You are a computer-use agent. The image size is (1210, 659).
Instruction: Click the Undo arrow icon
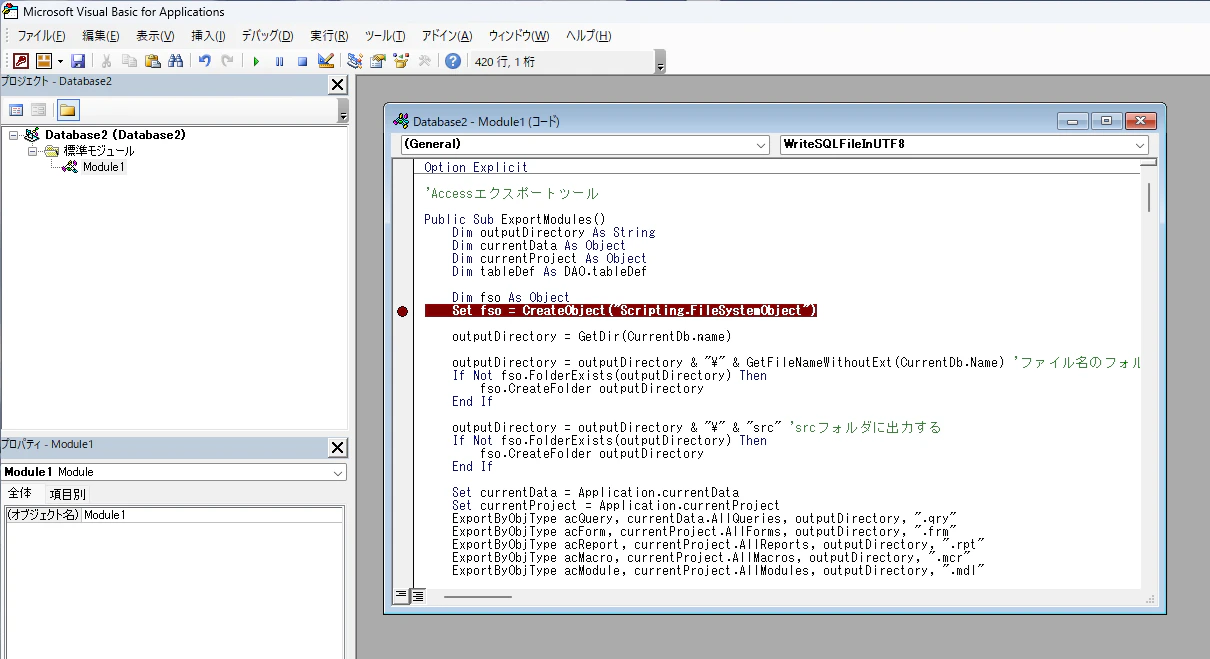click(x=205, y=61)
